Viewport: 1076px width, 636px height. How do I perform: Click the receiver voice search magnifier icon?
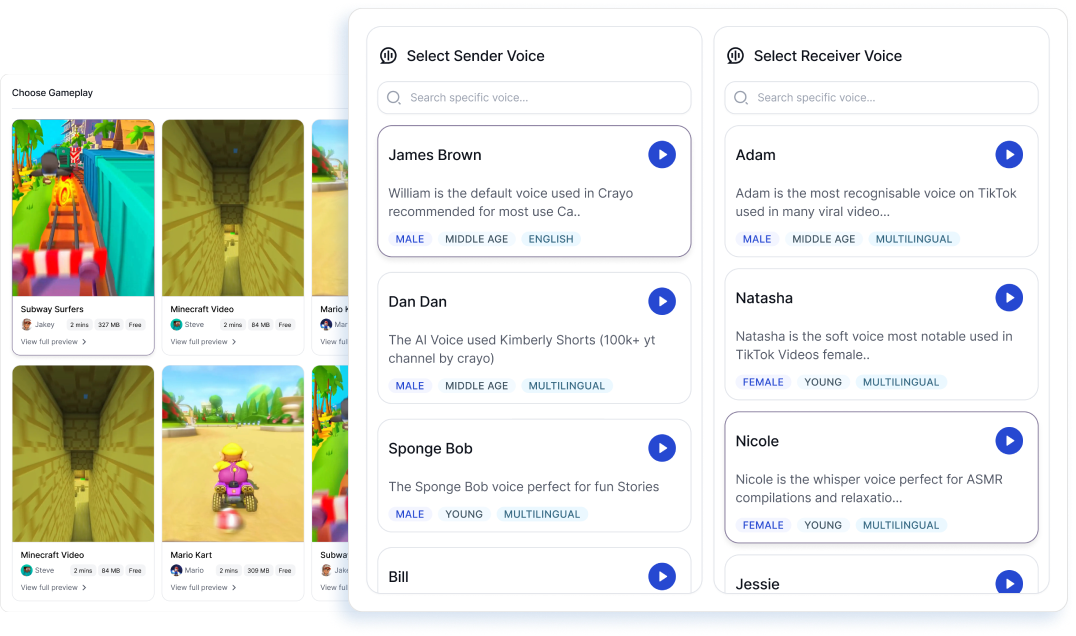click(741, 97)
